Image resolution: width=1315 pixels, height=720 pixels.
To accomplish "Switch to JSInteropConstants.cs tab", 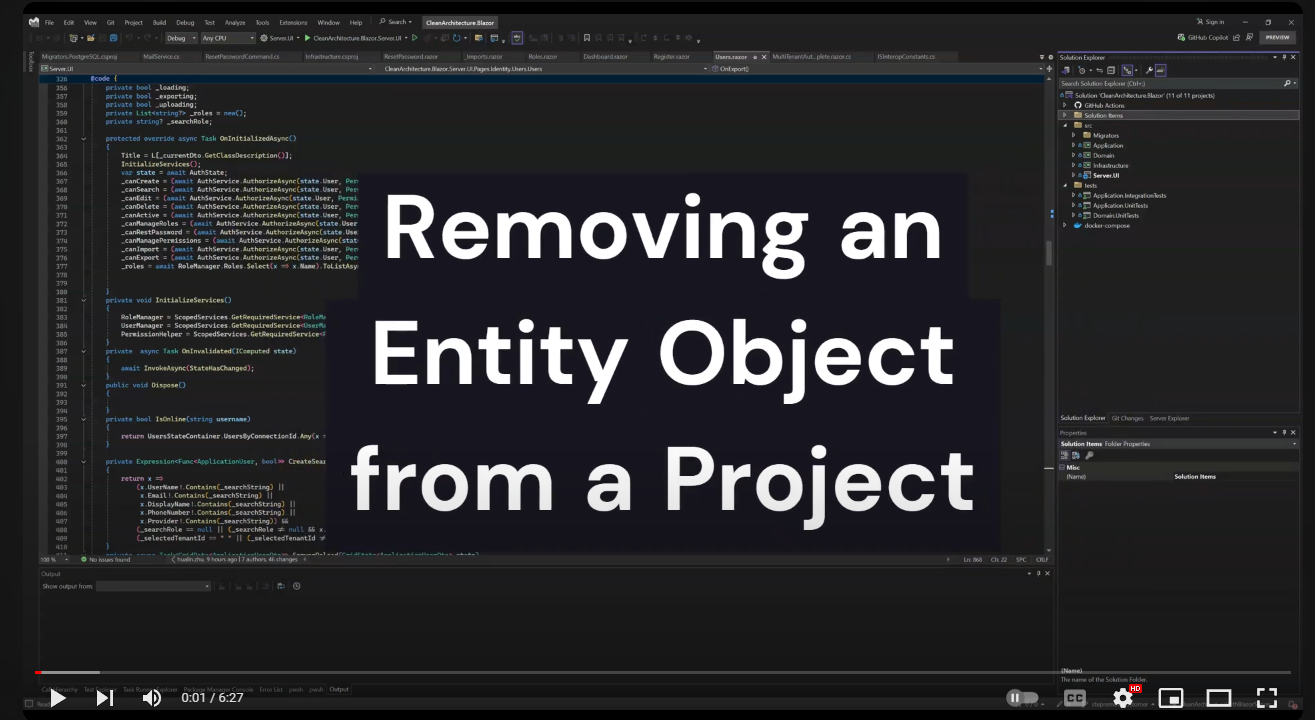I will click(x=906, y=57).
